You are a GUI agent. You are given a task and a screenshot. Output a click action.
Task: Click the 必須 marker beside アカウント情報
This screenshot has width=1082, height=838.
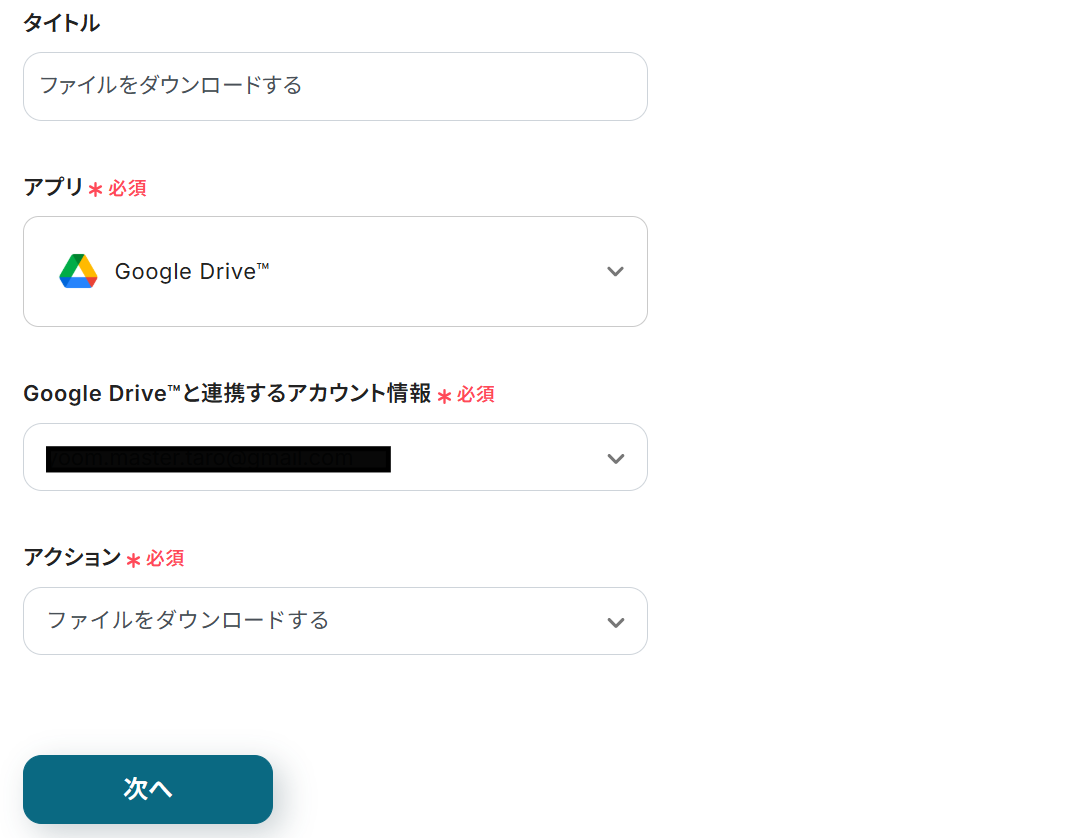tap(475, 395)
